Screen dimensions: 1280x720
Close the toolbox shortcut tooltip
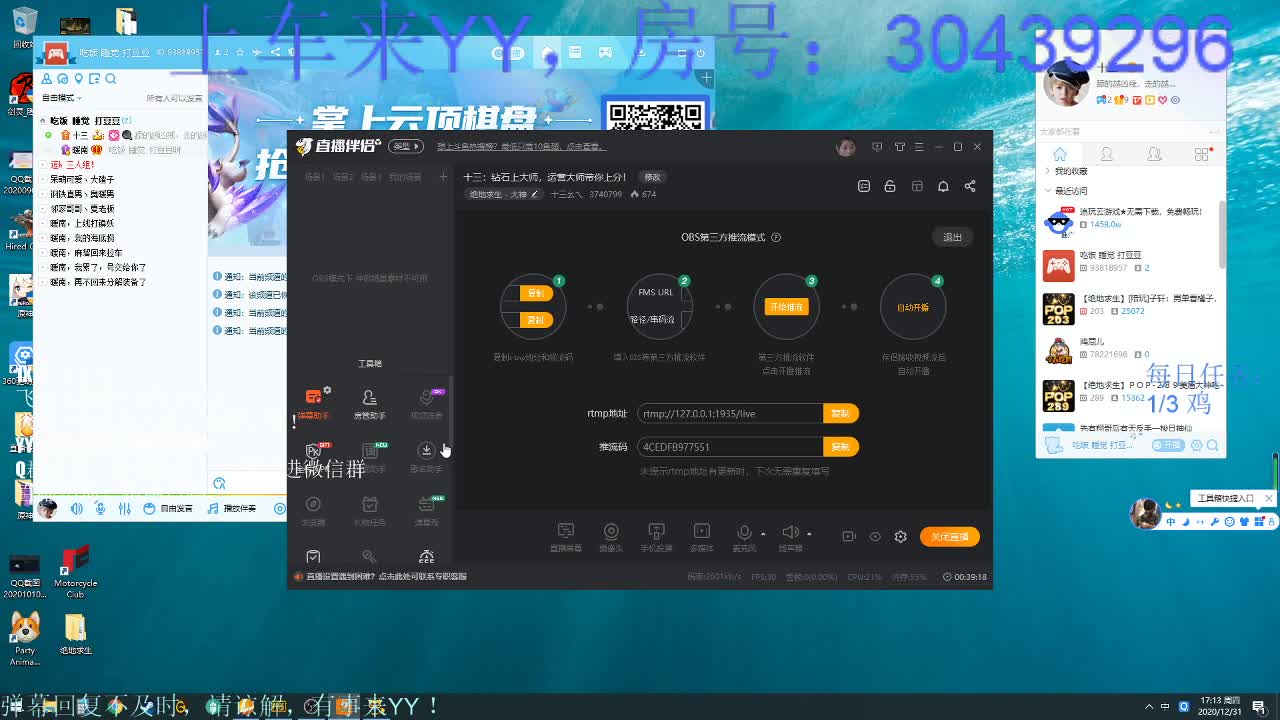[x=1268, y=497]
